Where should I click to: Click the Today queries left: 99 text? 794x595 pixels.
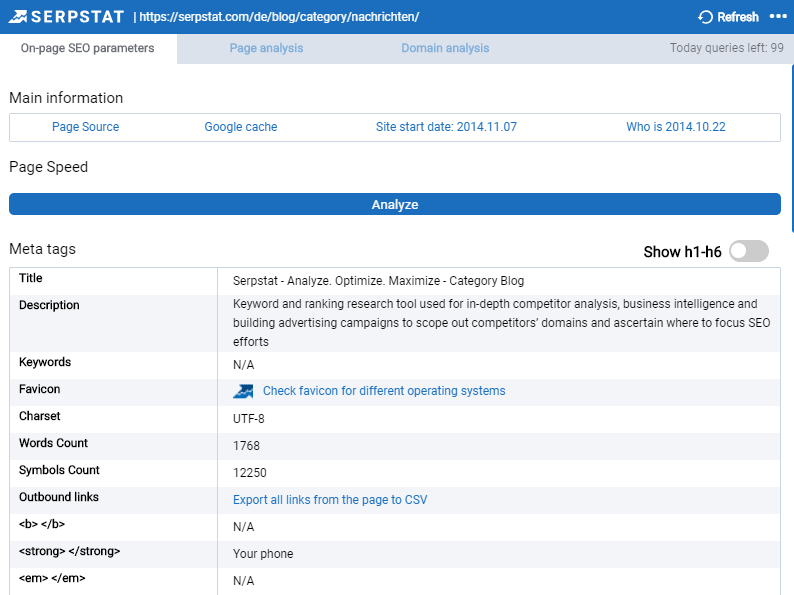(x=727, y=48)
